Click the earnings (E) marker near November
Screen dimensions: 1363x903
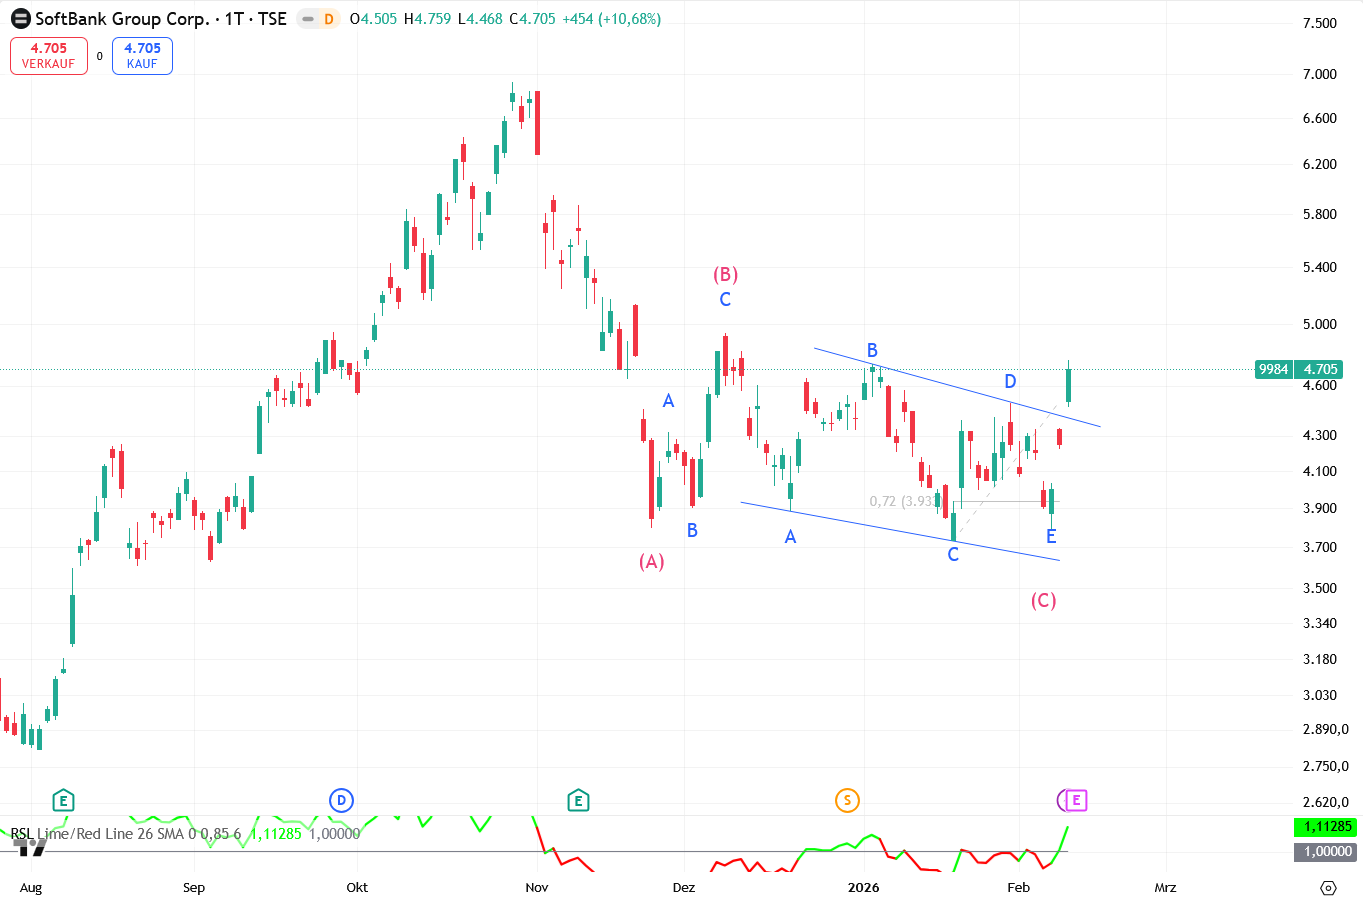[x=578, y=800]
